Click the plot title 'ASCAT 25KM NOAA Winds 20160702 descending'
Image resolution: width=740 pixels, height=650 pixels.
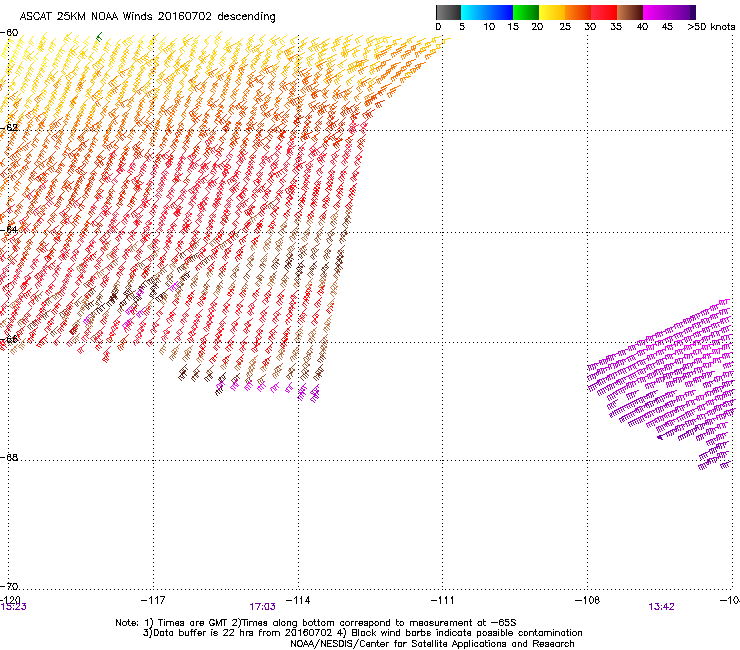click(x=147, y=16)
